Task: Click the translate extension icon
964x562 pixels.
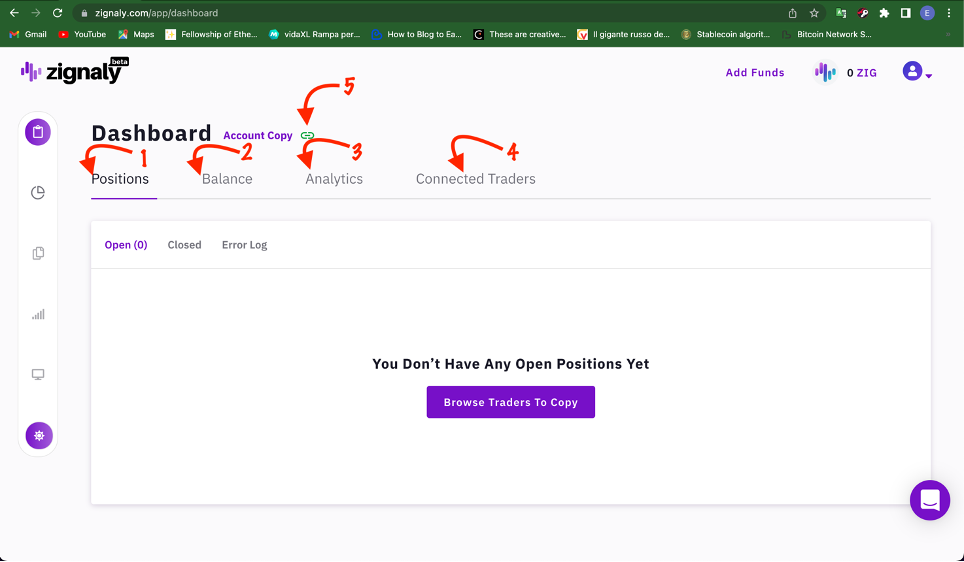Action: click(x=841, y=13)
